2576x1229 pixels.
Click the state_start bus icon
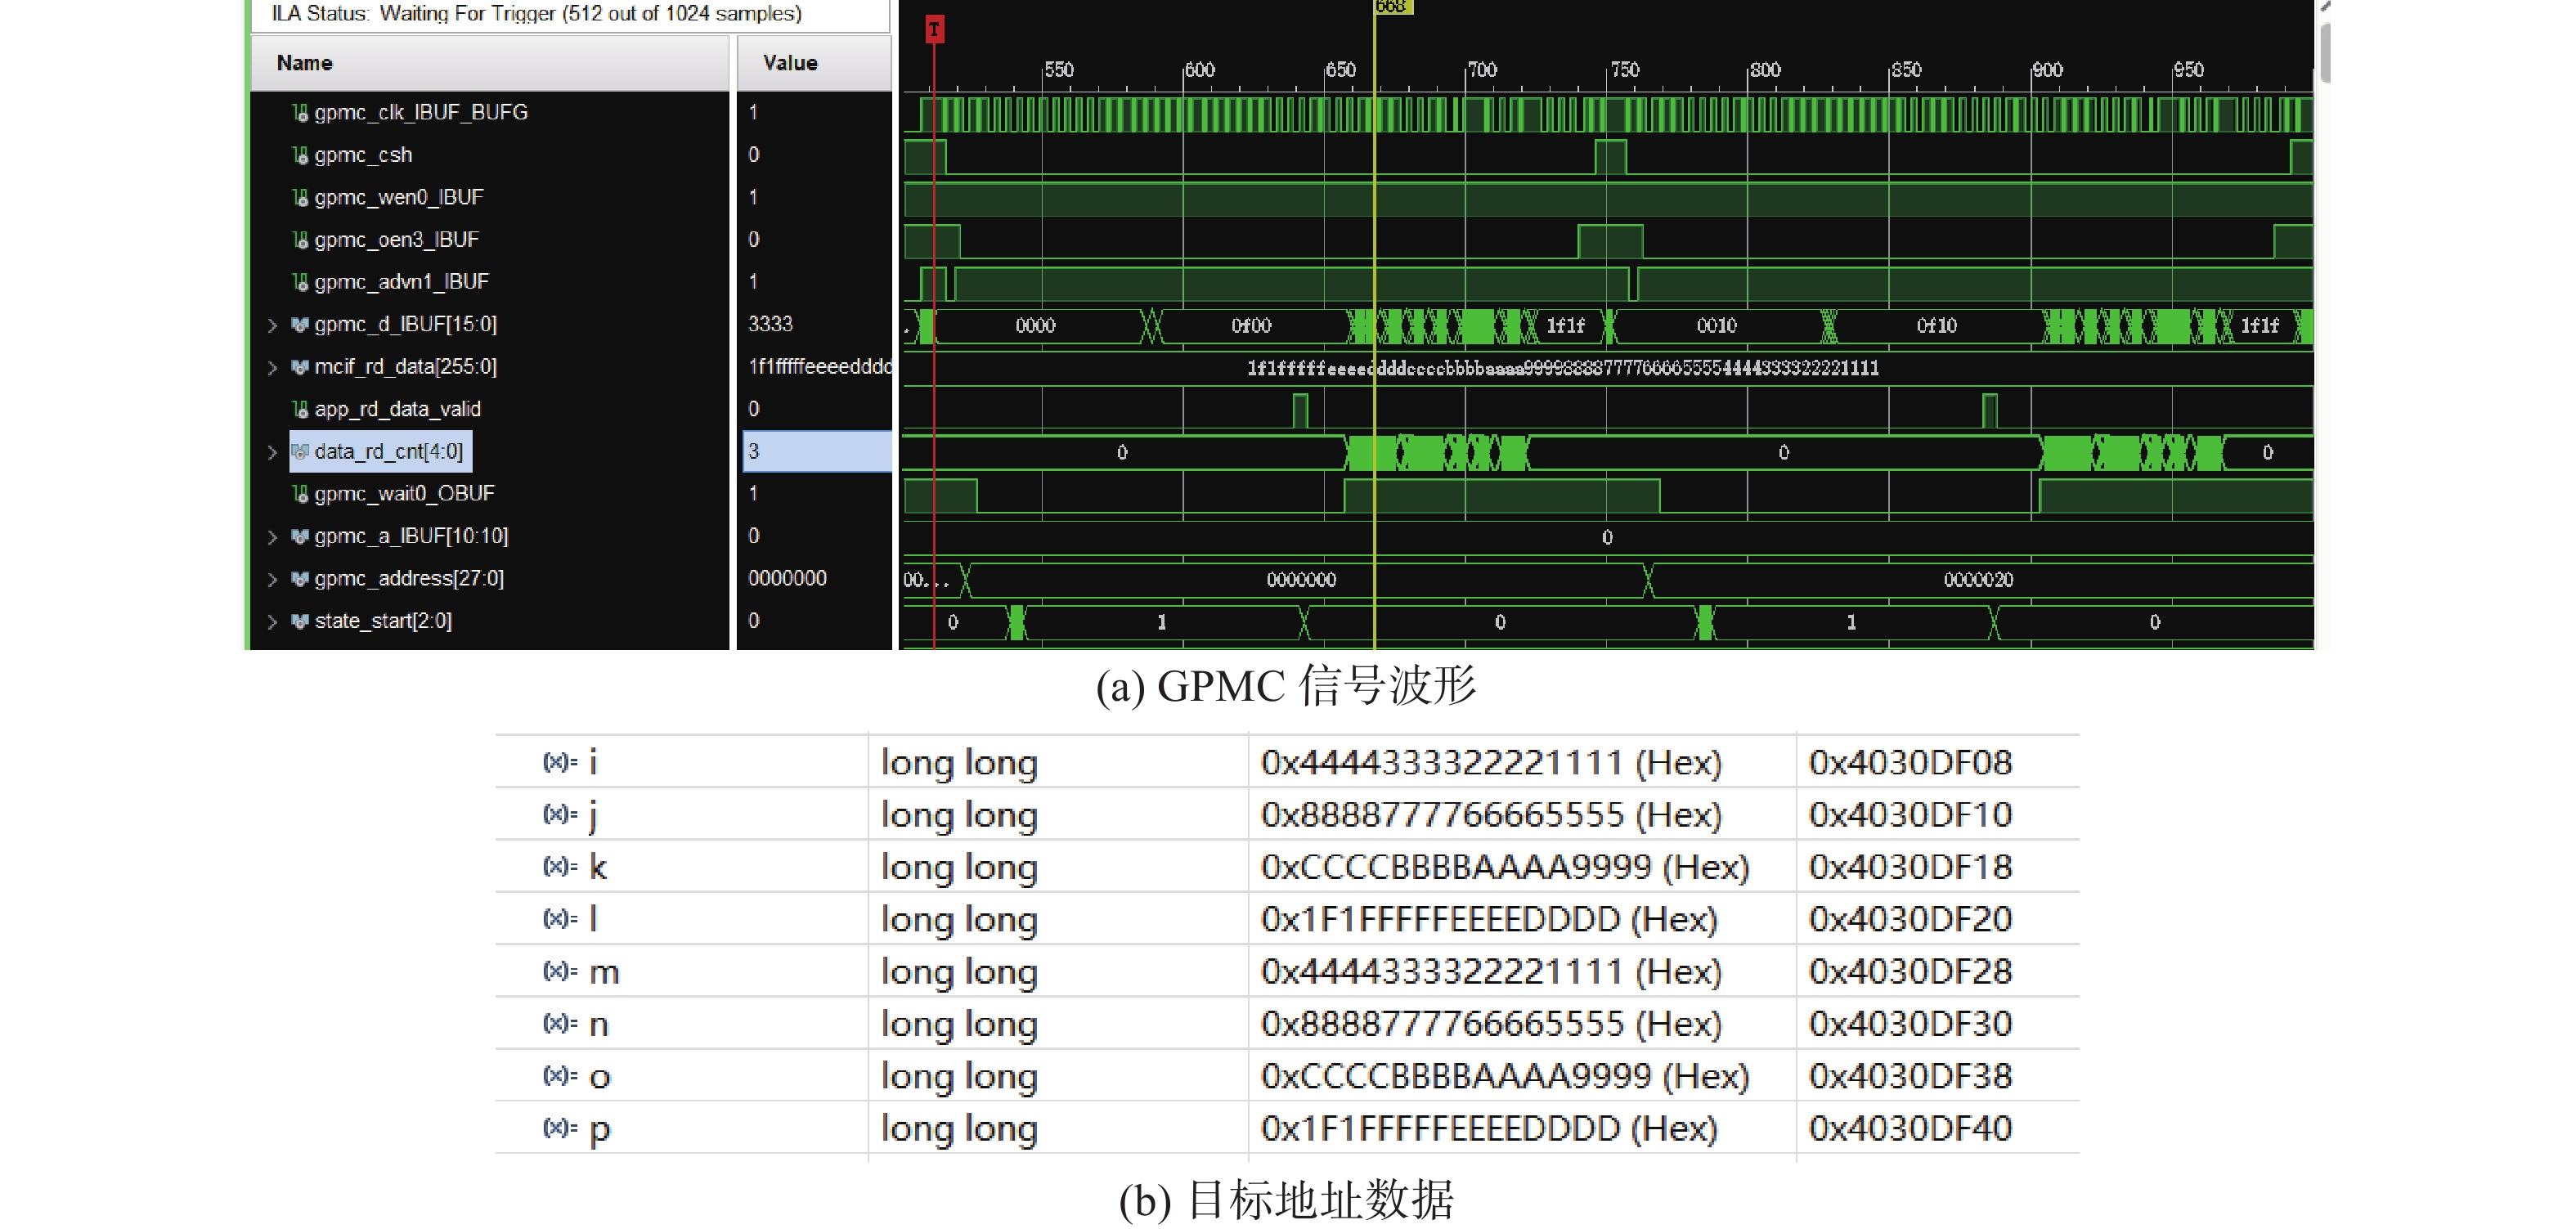(300, 621)
